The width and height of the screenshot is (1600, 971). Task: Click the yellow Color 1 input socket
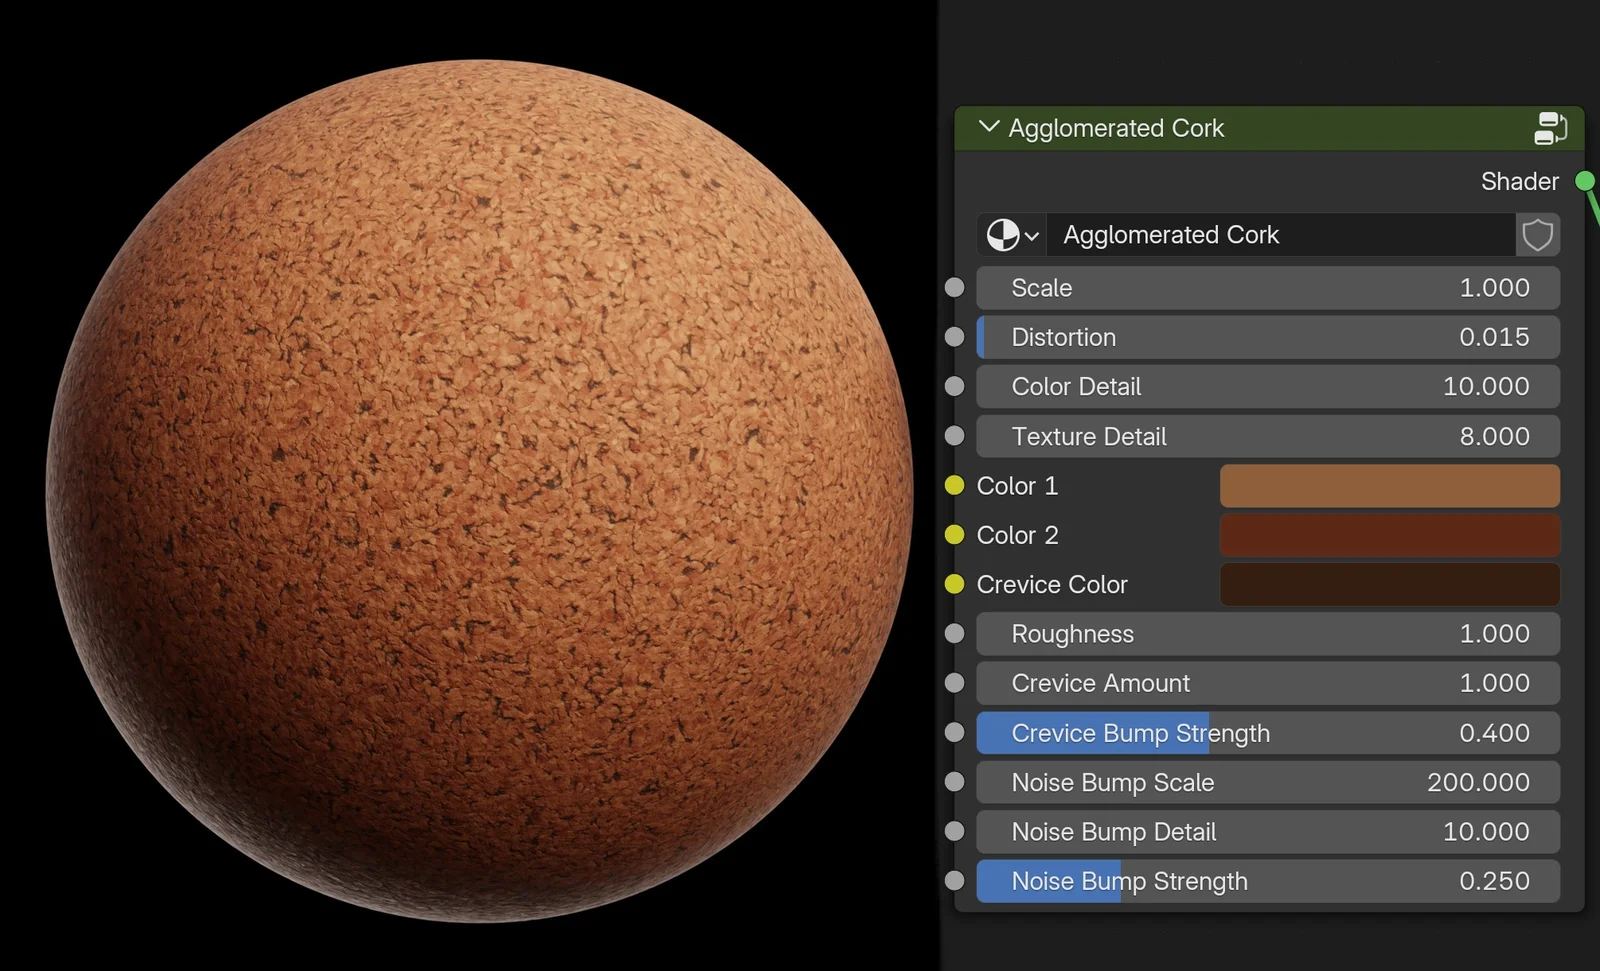point(953,485)
